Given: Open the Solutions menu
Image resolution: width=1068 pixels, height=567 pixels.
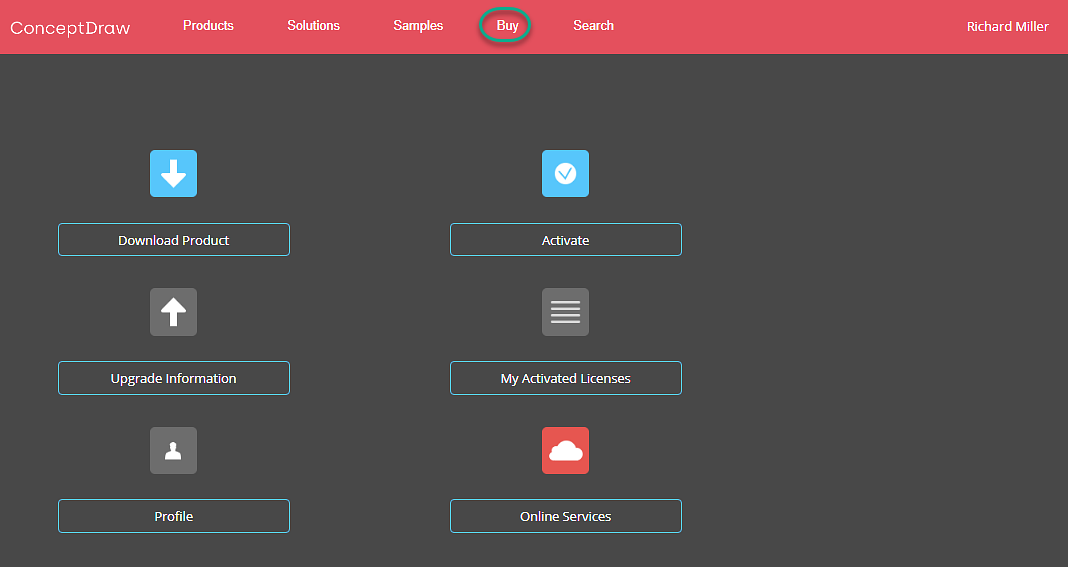Looking at the screenshot, I should pos(313,26).
